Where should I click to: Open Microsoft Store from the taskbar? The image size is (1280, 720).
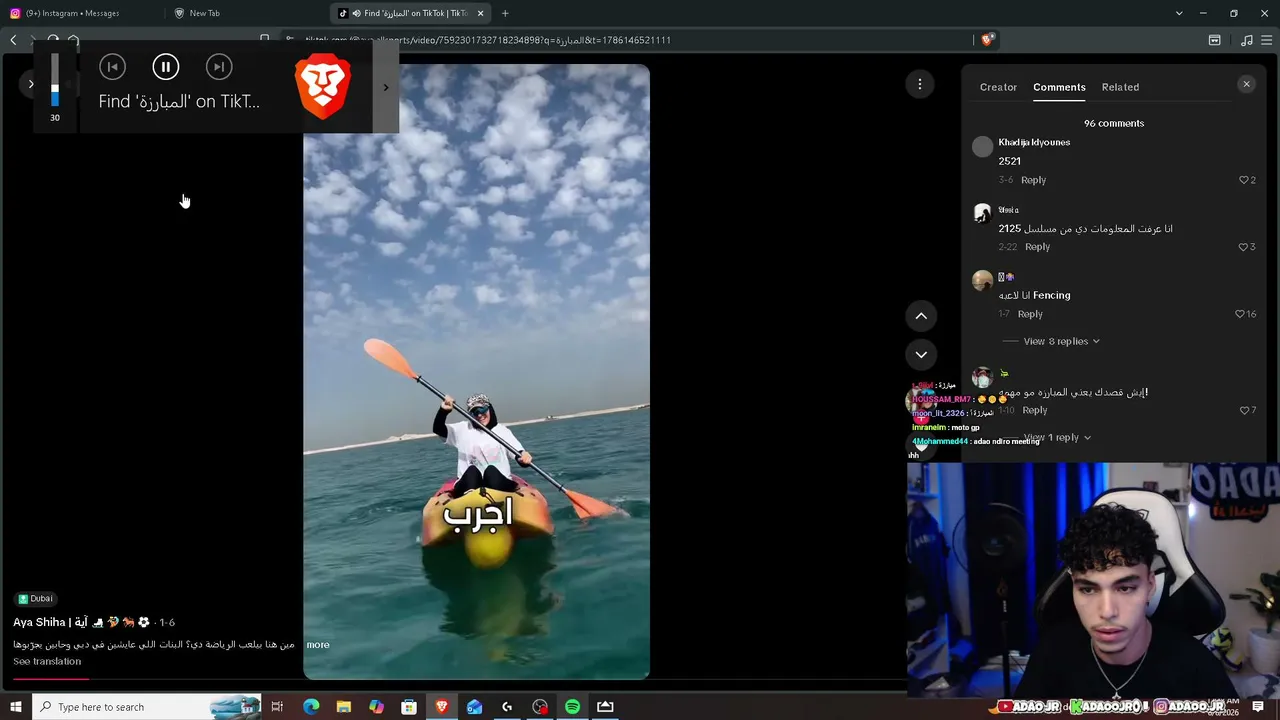click(409, 707)
